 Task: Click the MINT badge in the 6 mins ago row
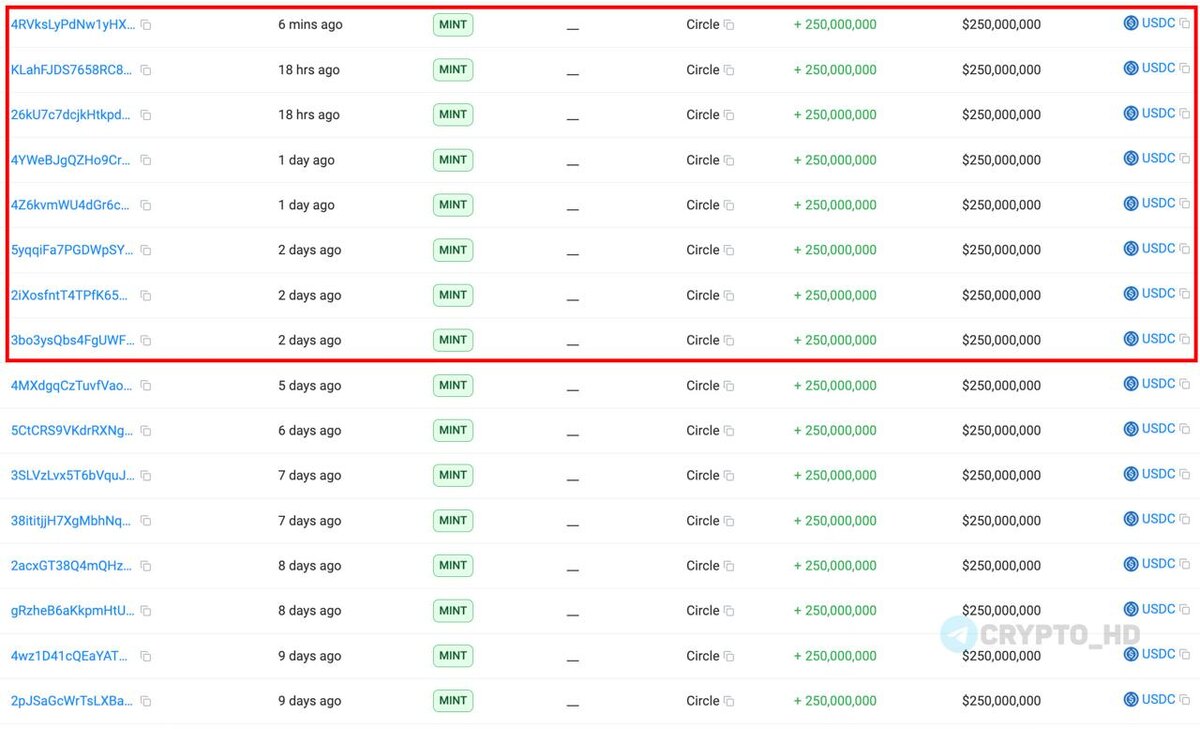pos(453,24)
